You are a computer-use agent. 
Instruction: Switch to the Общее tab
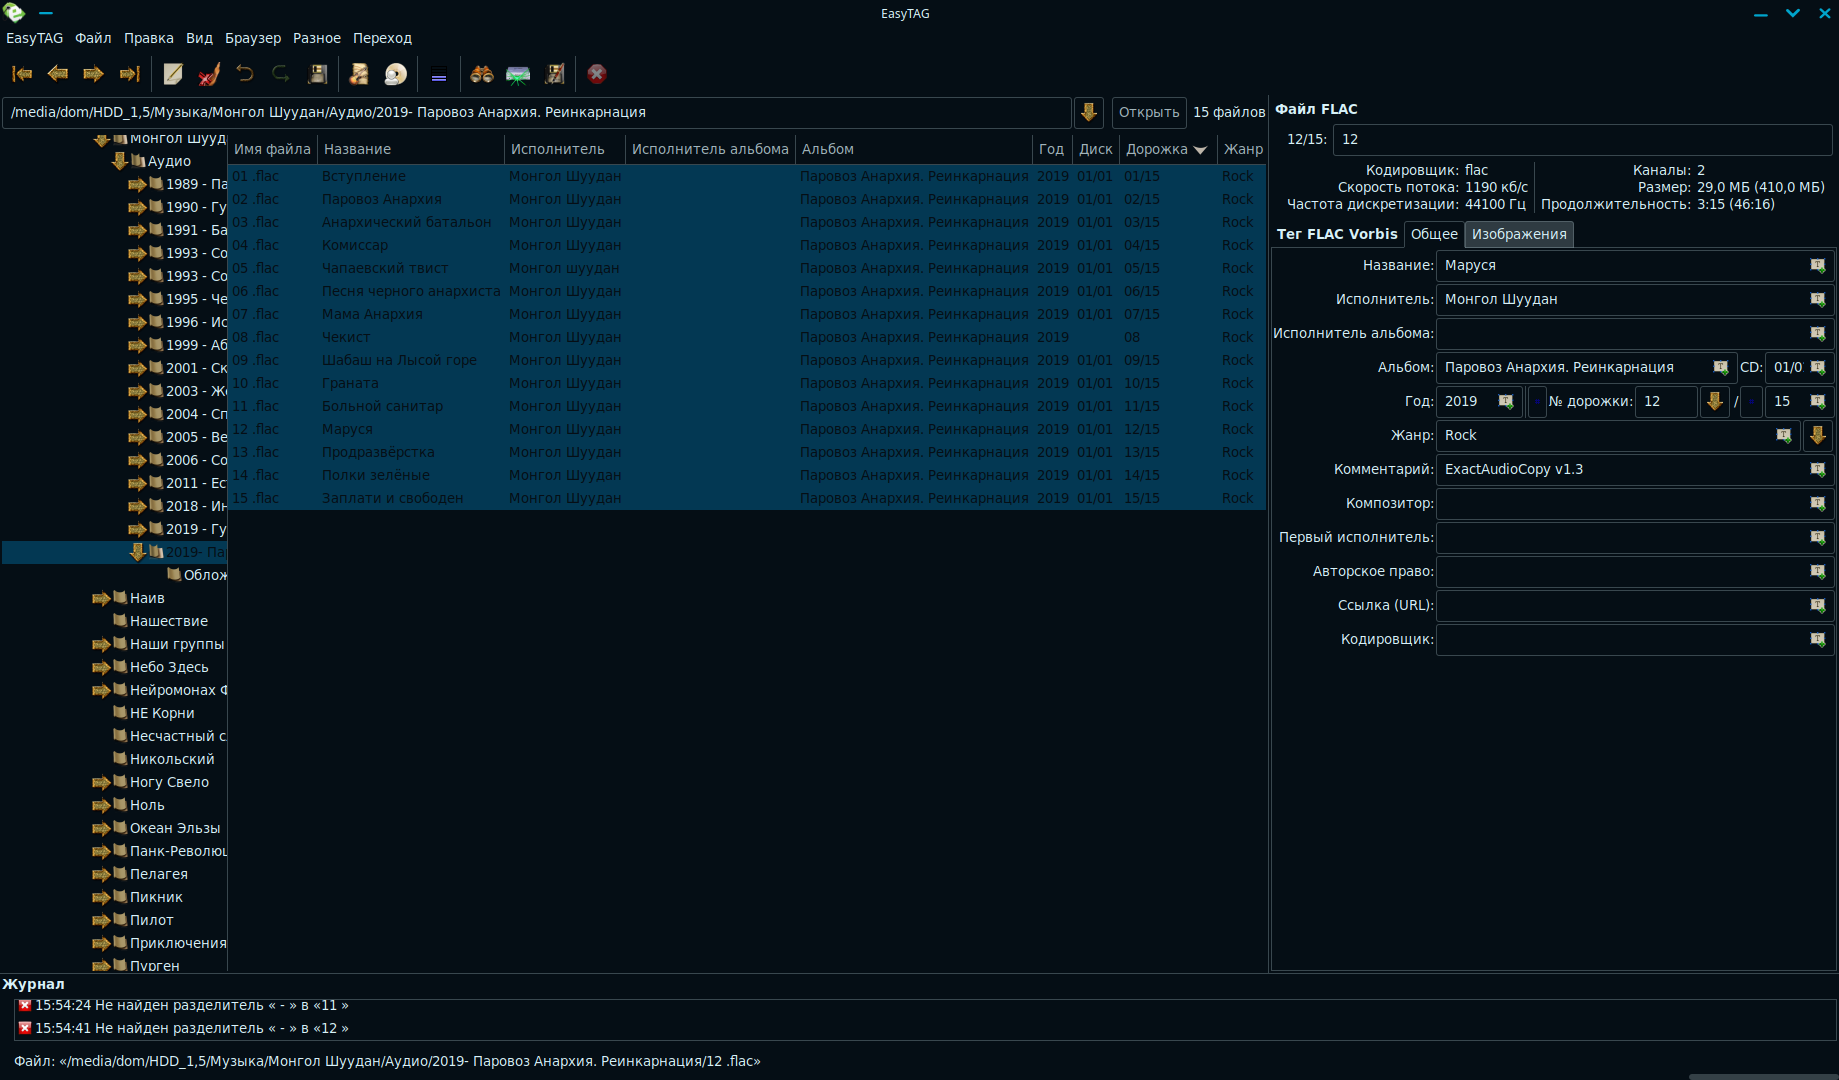1434,234
